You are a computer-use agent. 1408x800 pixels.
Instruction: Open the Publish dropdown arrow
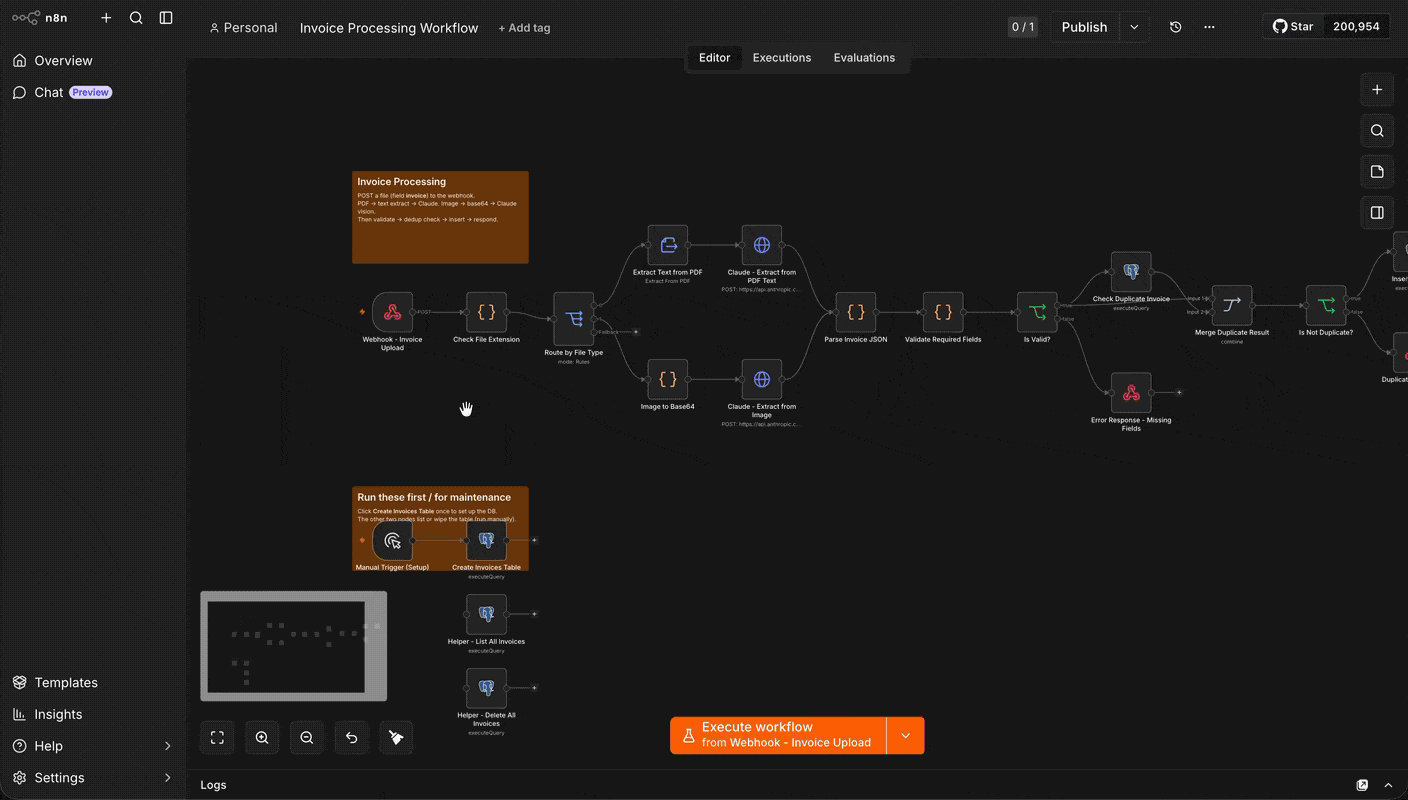1134,27
